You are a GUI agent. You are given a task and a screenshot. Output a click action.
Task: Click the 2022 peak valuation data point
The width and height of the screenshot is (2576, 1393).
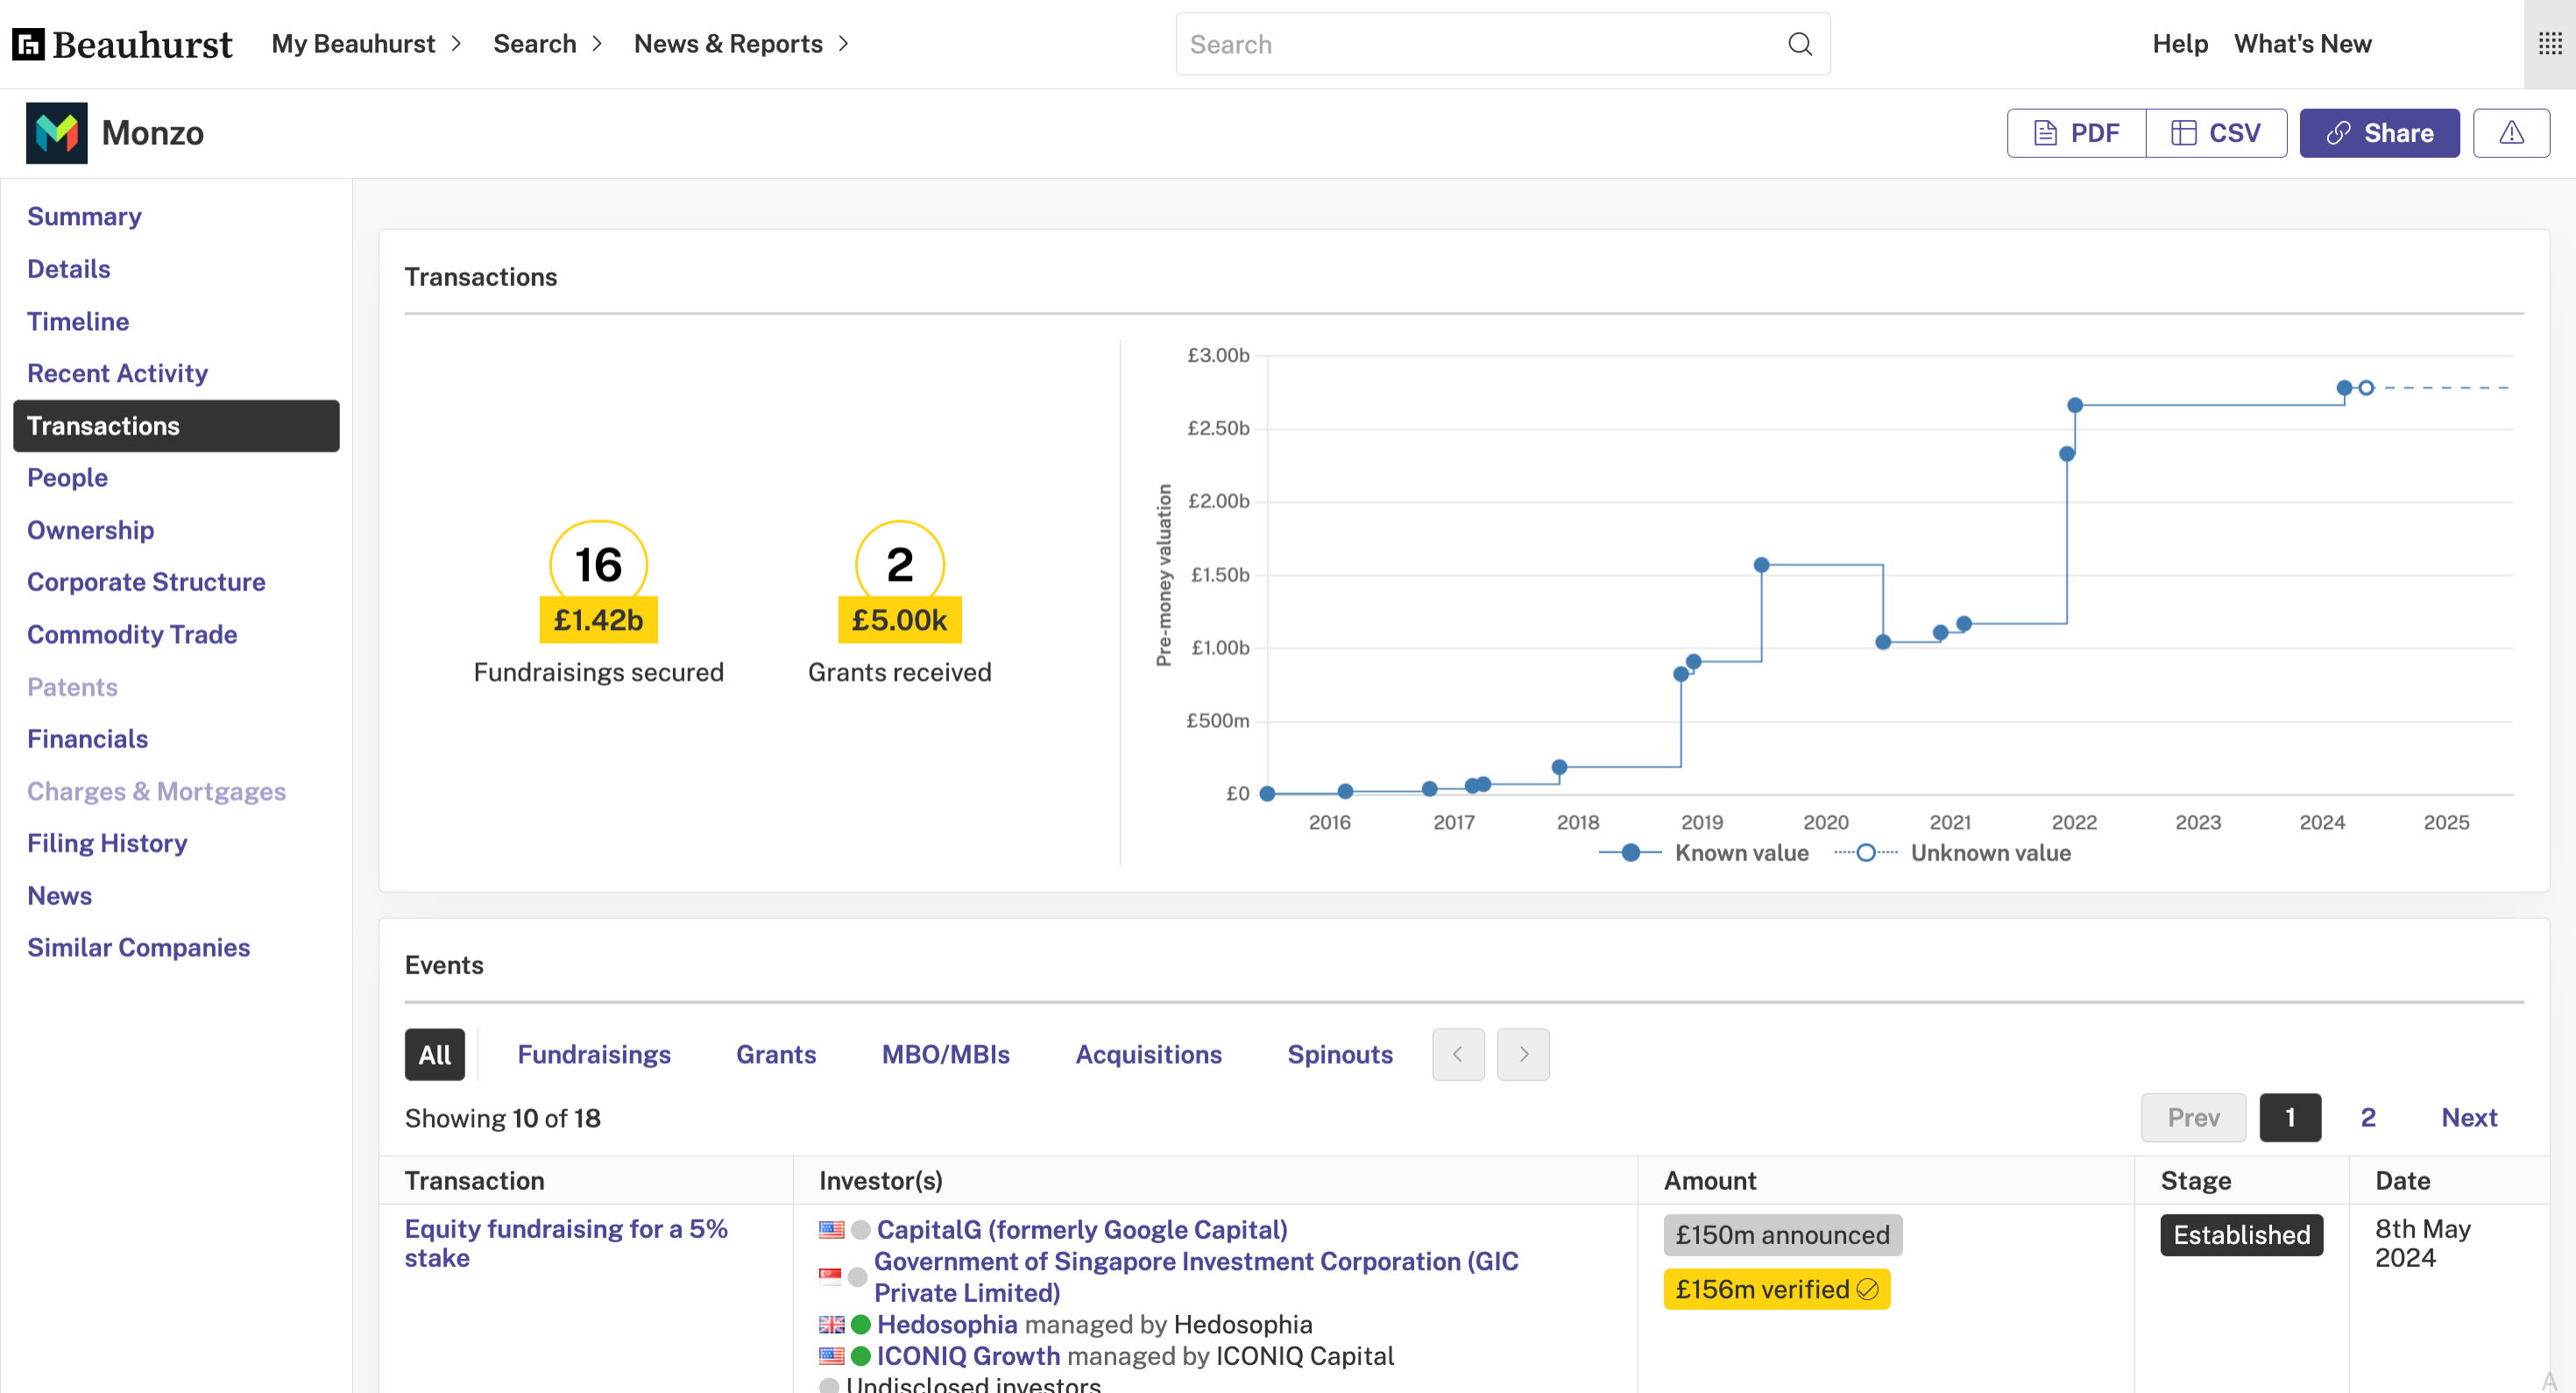[2075, 405]
